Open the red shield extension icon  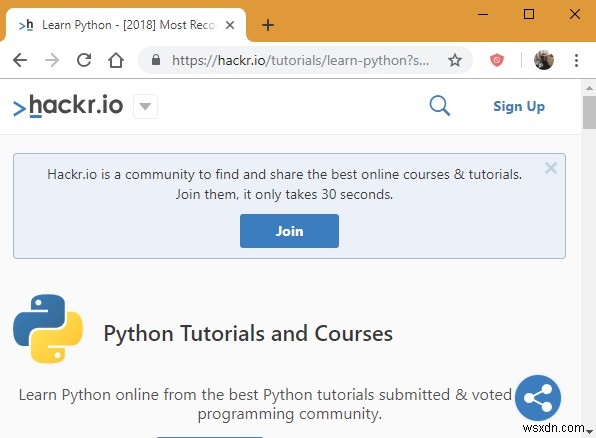pos(496,60)
